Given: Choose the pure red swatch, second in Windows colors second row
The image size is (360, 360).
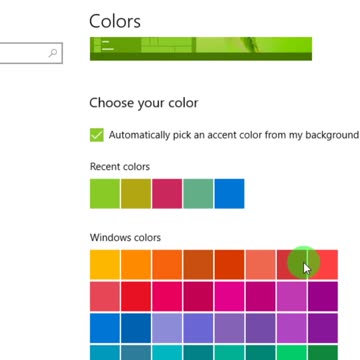Looking at the screenshot, I should tap(136, 296).
